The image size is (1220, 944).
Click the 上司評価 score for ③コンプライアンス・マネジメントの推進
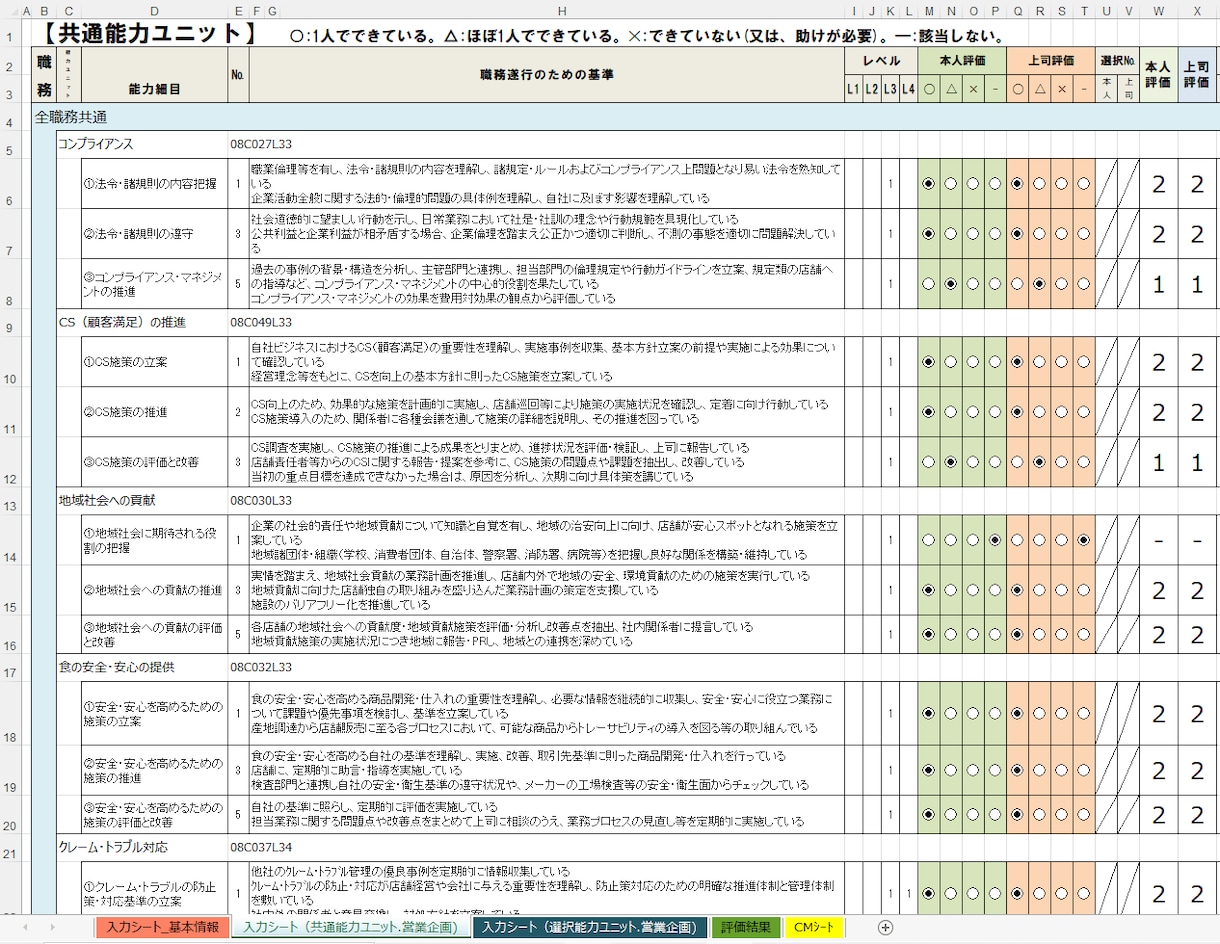tap(1197, 285)
